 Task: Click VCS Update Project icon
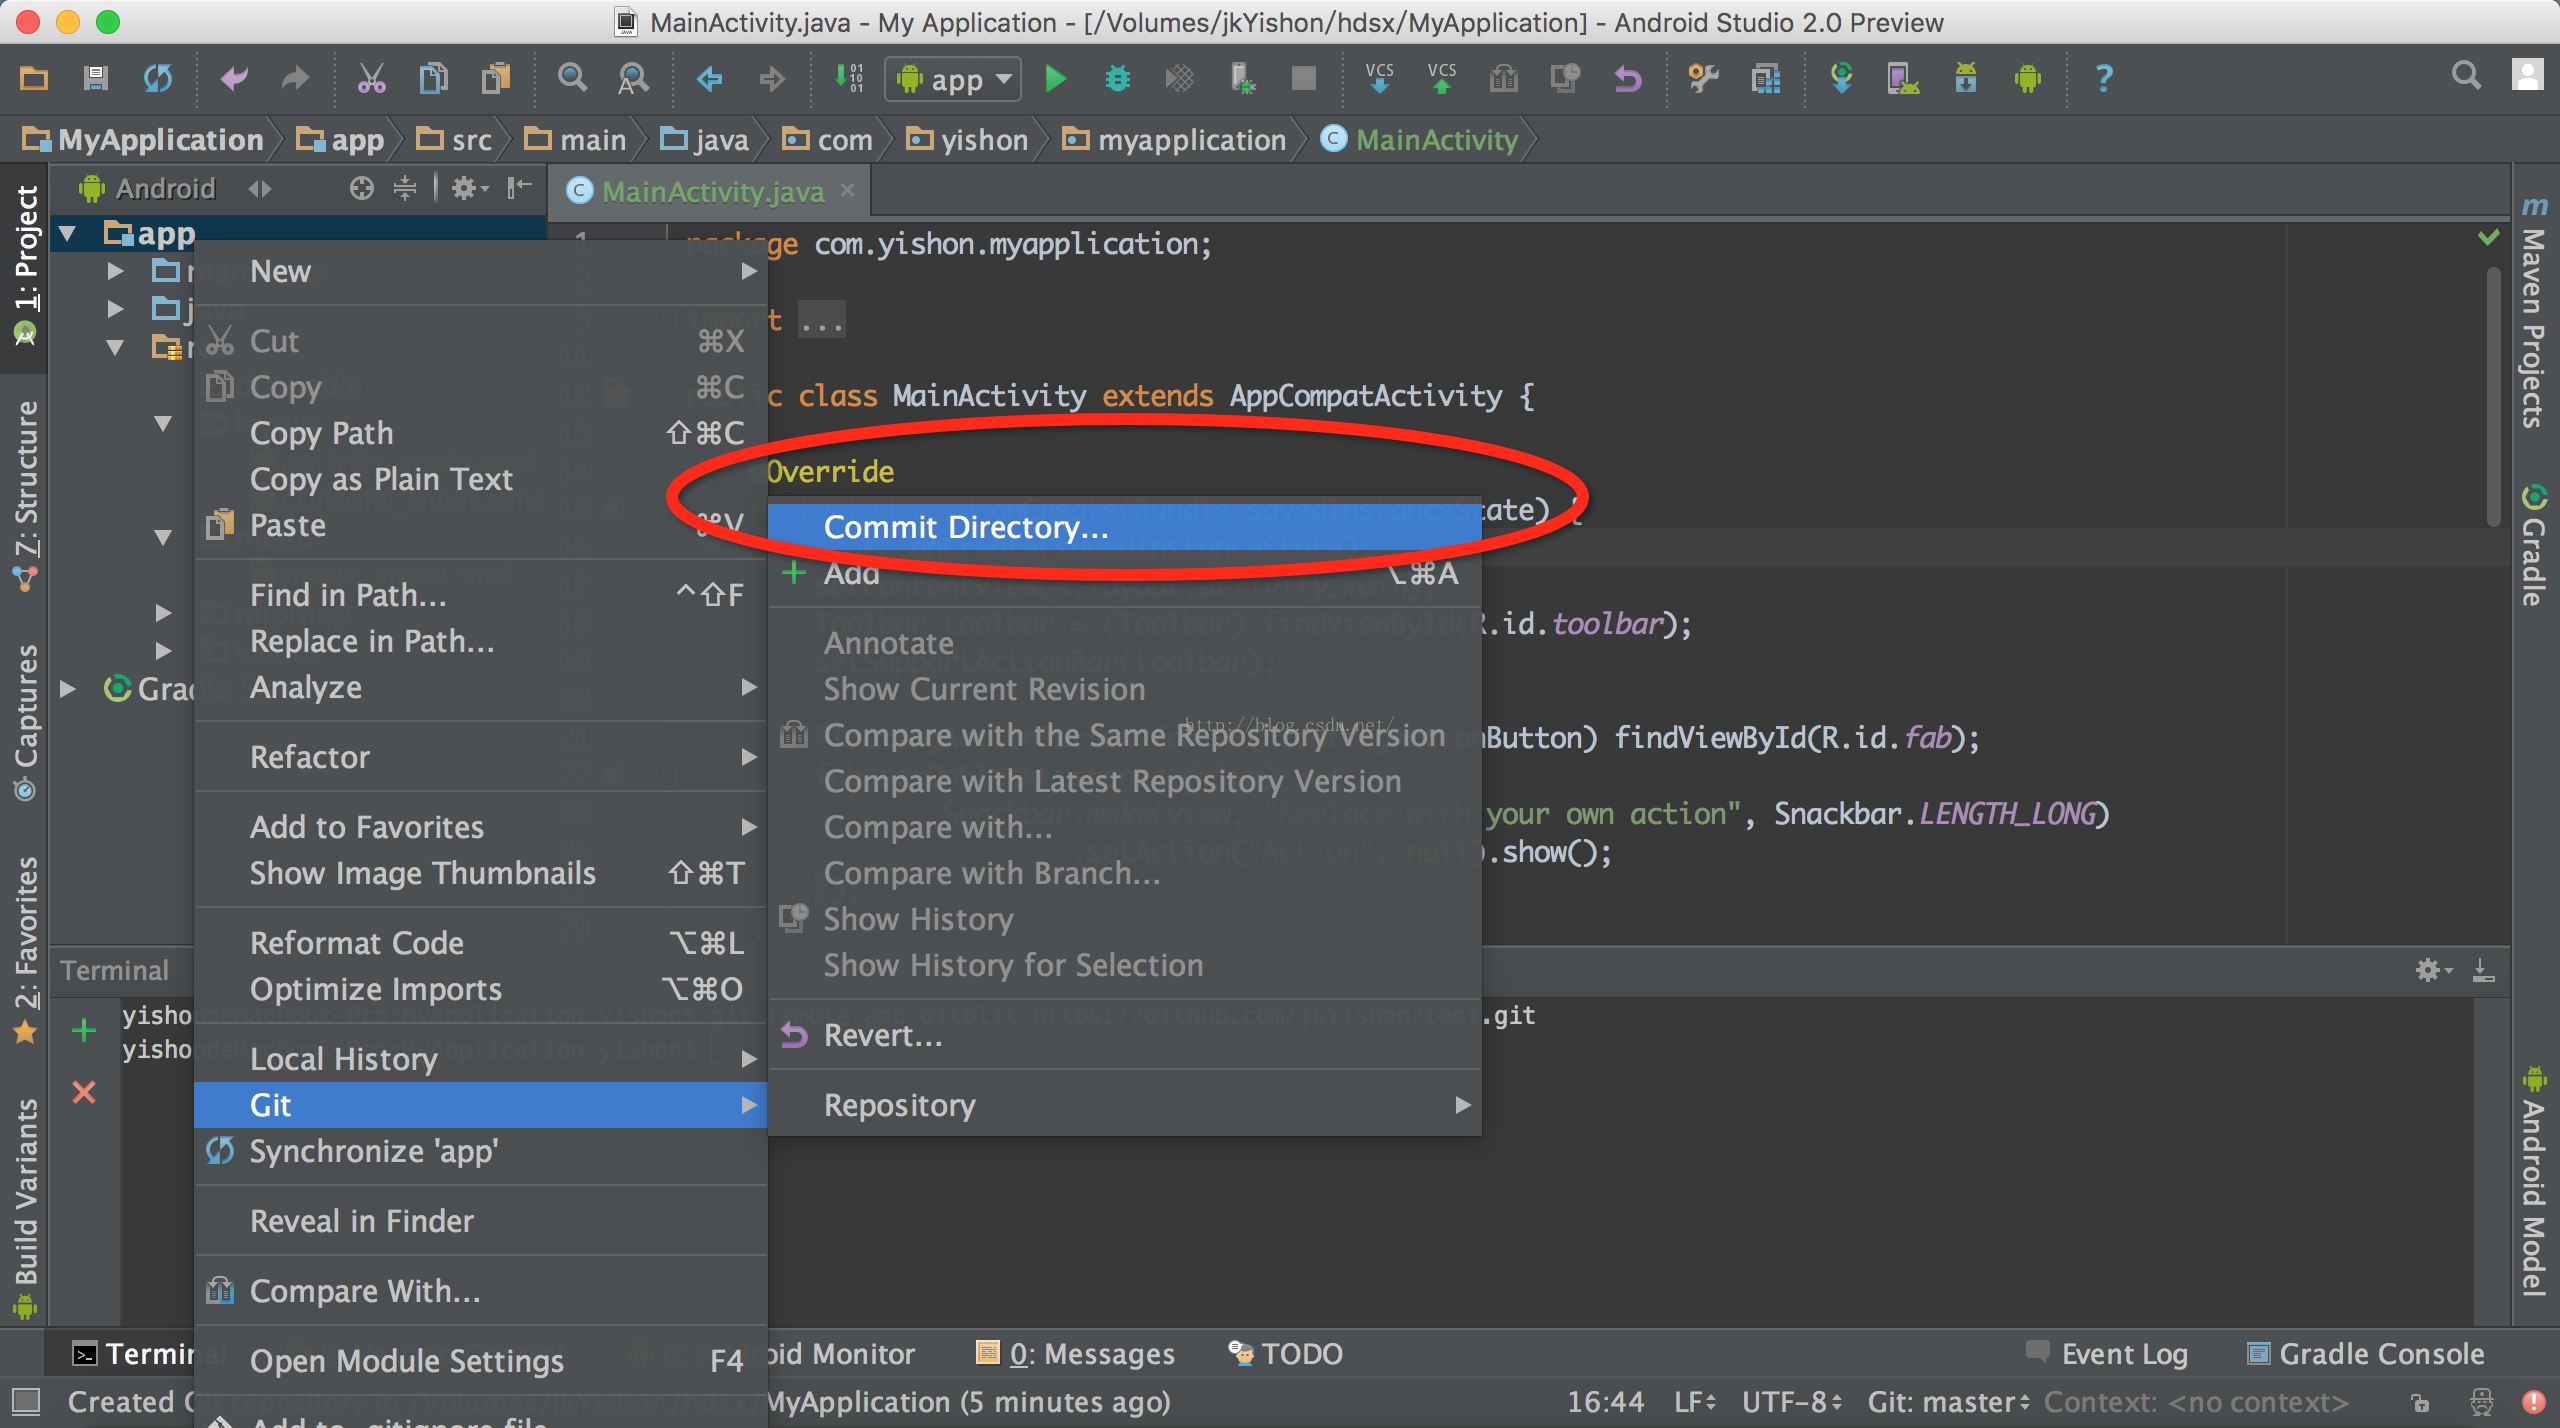(1379, 78)
